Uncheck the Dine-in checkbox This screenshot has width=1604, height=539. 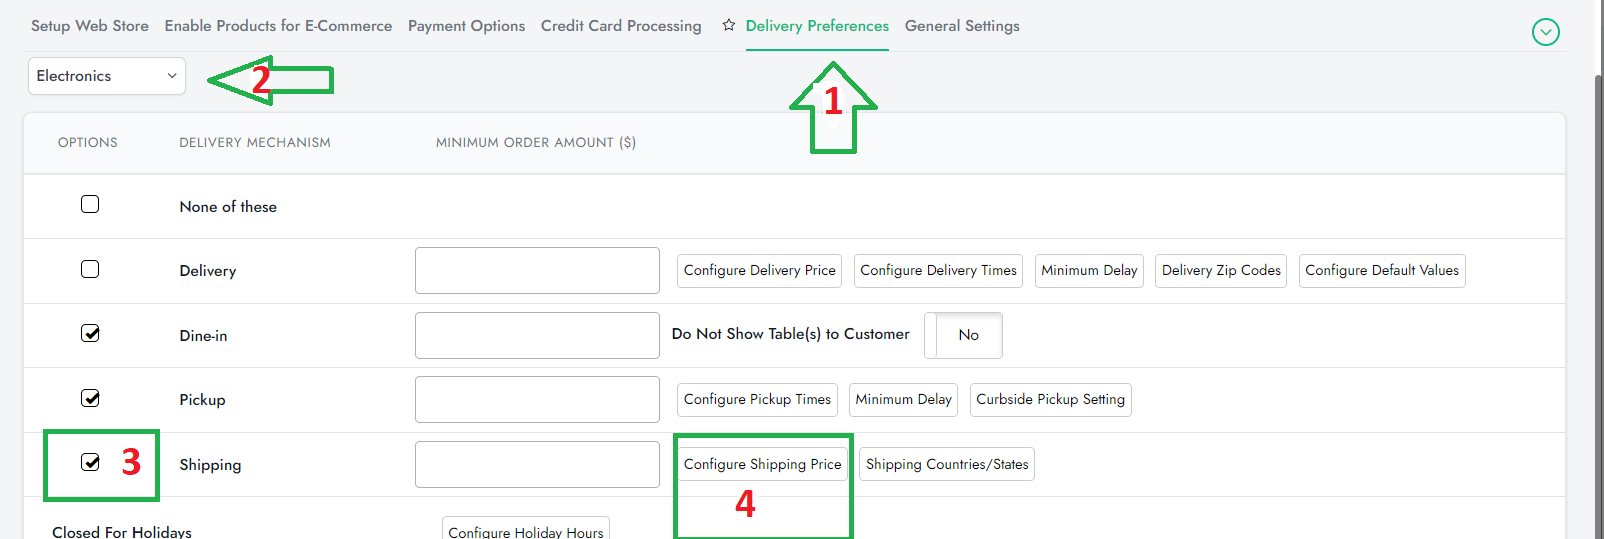pyautogui.click(x=90, y=334)
